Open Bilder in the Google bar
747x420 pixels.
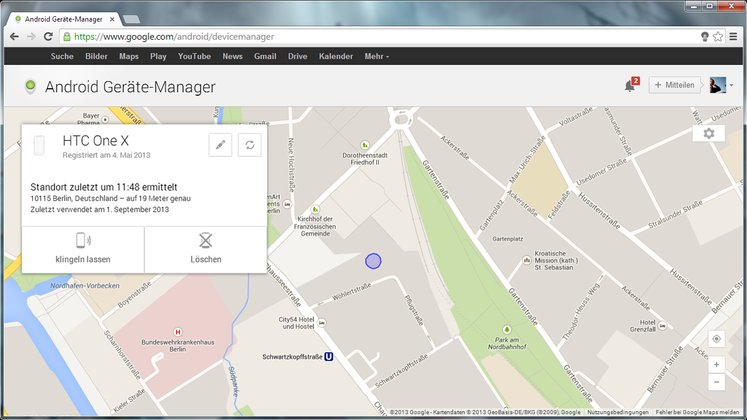[x=96, y=56]
